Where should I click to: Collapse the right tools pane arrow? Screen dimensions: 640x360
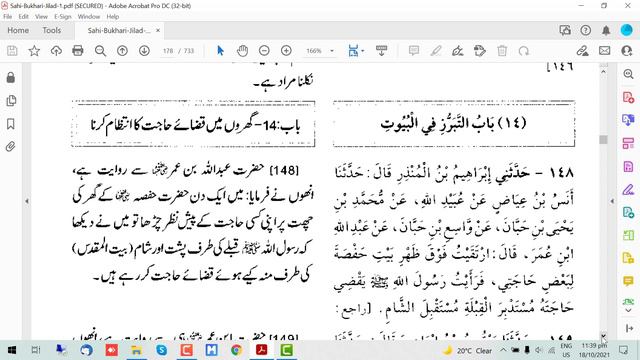[x=612, y=201]
